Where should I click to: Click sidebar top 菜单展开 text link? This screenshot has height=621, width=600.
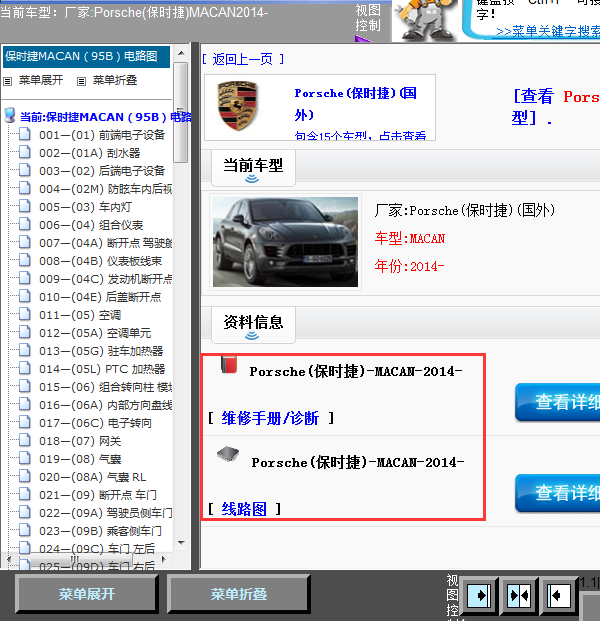(x=41, y=80)
